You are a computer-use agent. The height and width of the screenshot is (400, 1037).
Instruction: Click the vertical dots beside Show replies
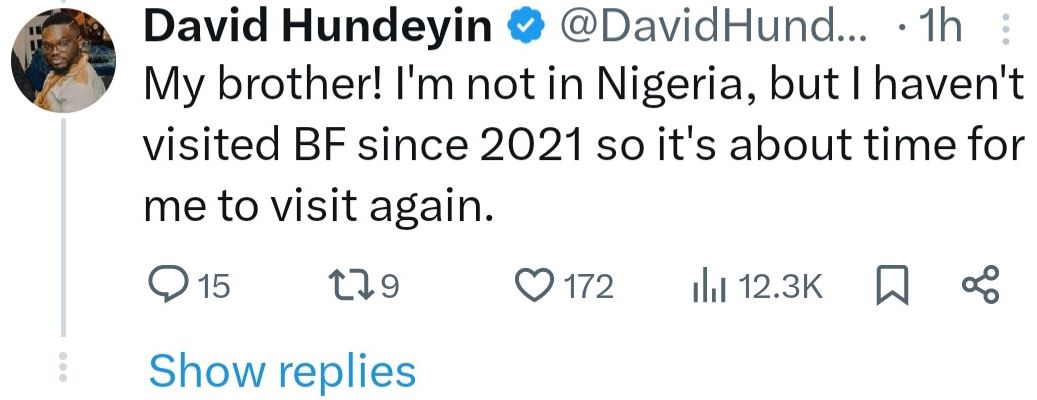click(x=64, y=367)
